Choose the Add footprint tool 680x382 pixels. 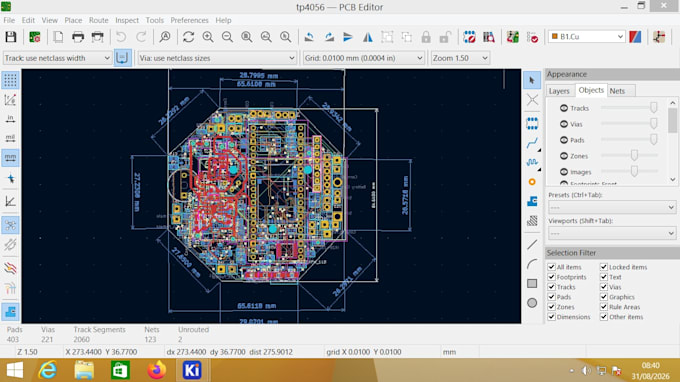532,123
